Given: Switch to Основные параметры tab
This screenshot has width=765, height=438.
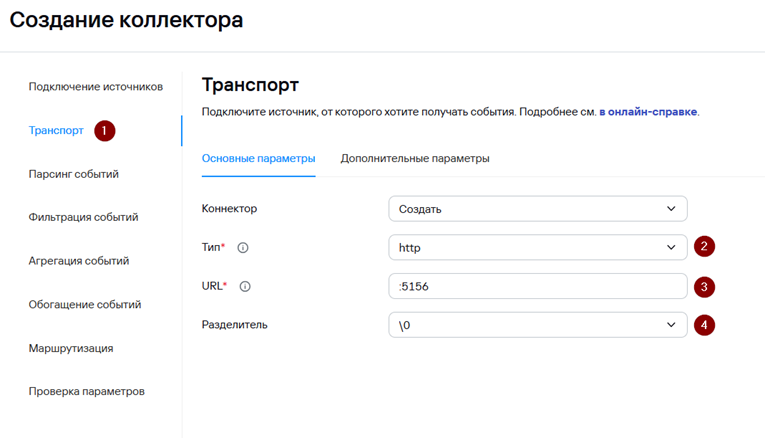Looking at the screenshot, I should [258, 159].
